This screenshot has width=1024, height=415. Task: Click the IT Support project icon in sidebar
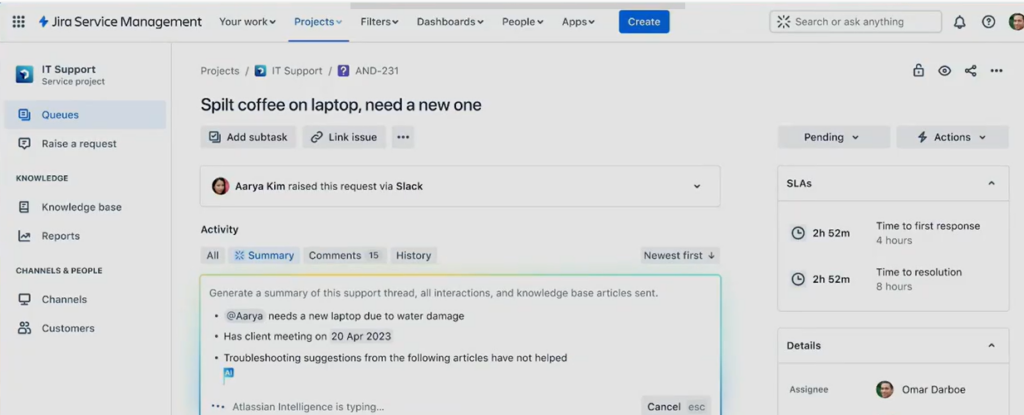click(24, 75)
